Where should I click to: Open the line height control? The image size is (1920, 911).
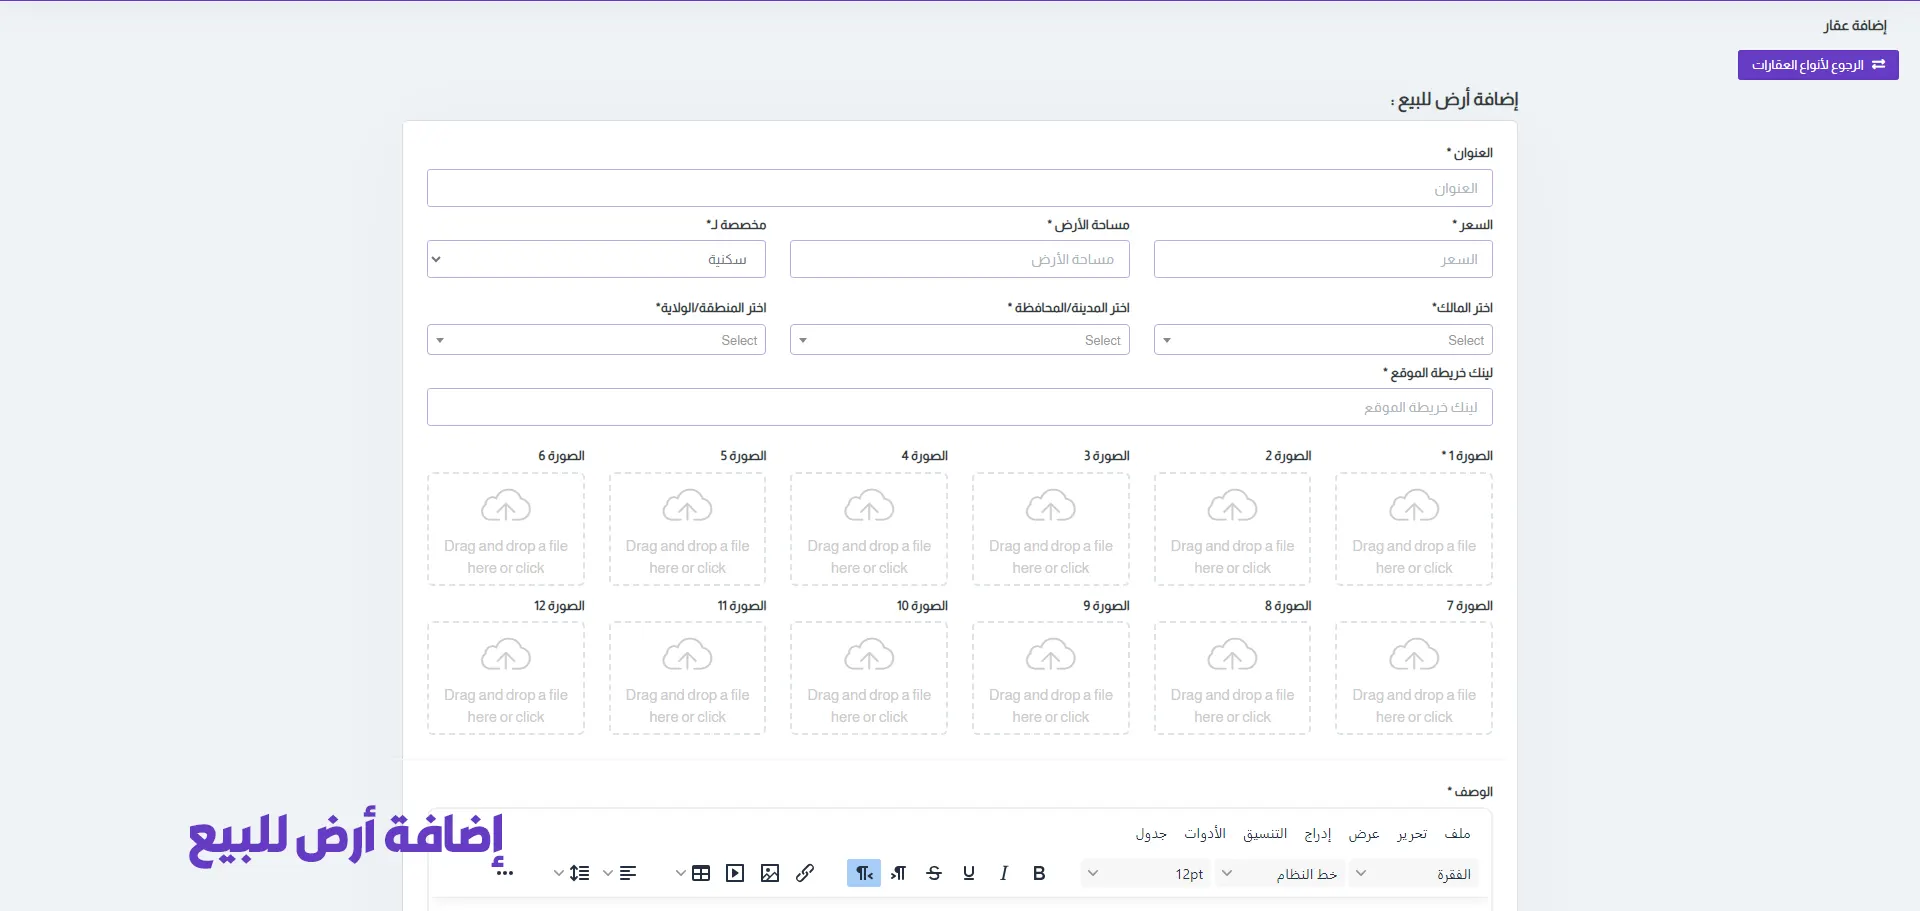(x=579, y=873)
